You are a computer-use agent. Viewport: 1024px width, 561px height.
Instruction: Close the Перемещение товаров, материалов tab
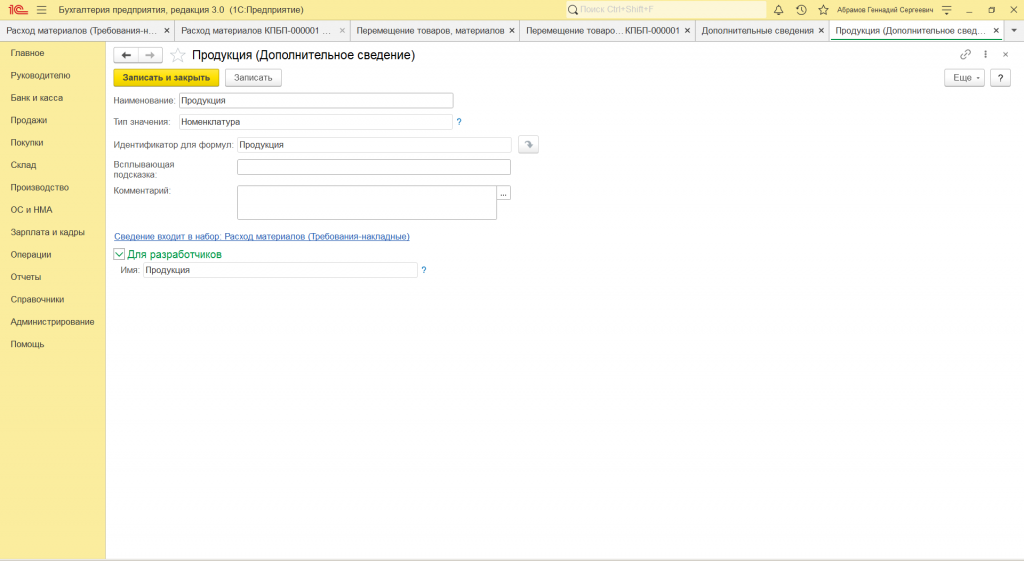click(512, 31)
